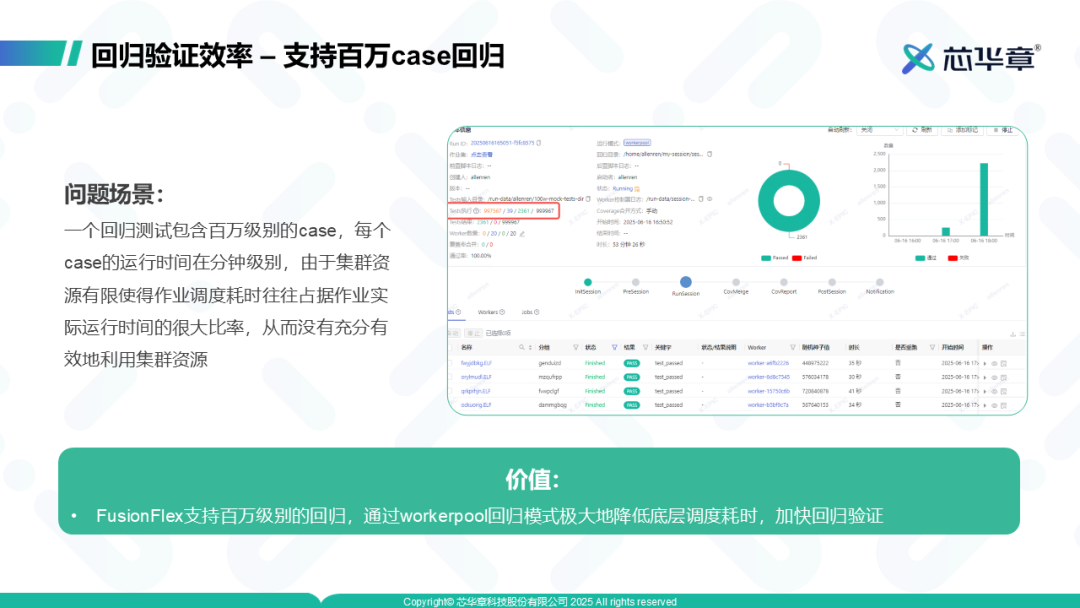Toggle the Passed legend under the donut chart
Image resolution: width=1080 pixels, height=608 pixels.
click(x=774, y=258)
